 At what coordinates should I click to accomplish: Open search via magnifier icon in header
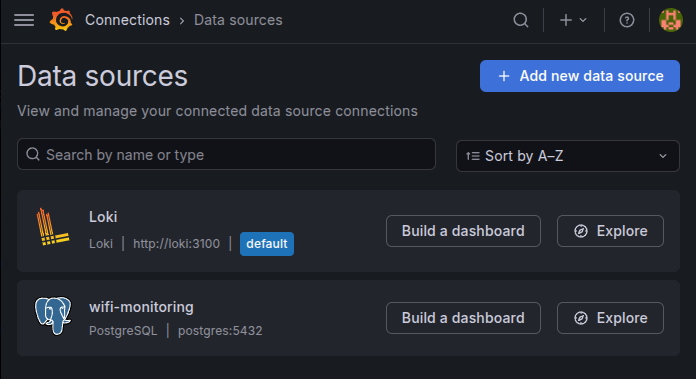coord(521,20)
